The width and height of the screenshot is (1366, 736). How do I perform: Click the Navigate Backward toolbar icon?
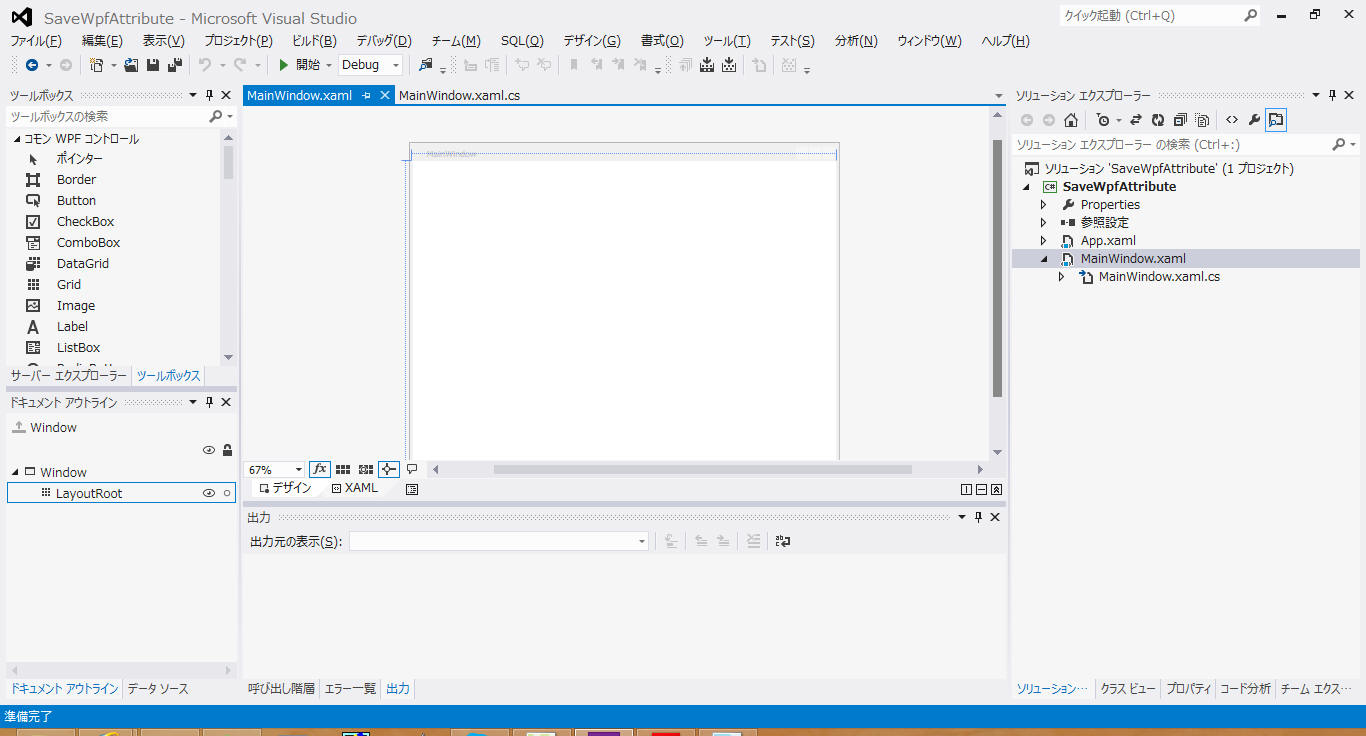point(32,65)
